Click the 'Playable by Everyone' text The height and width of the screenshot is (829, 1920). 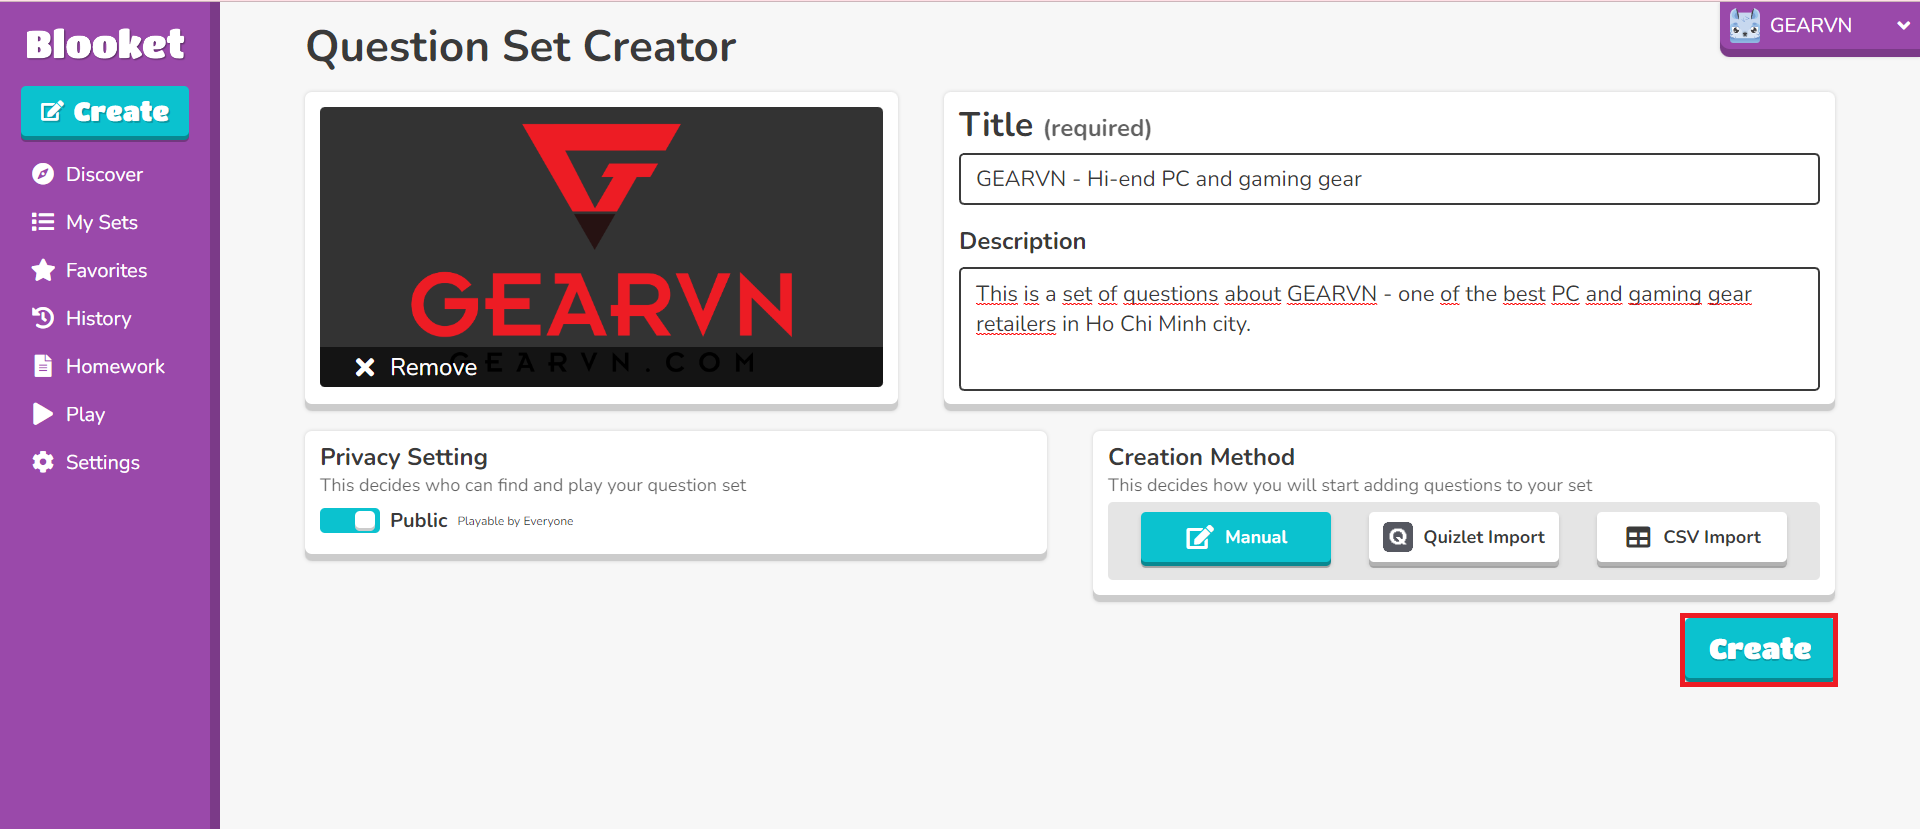[x=515, y=521]
